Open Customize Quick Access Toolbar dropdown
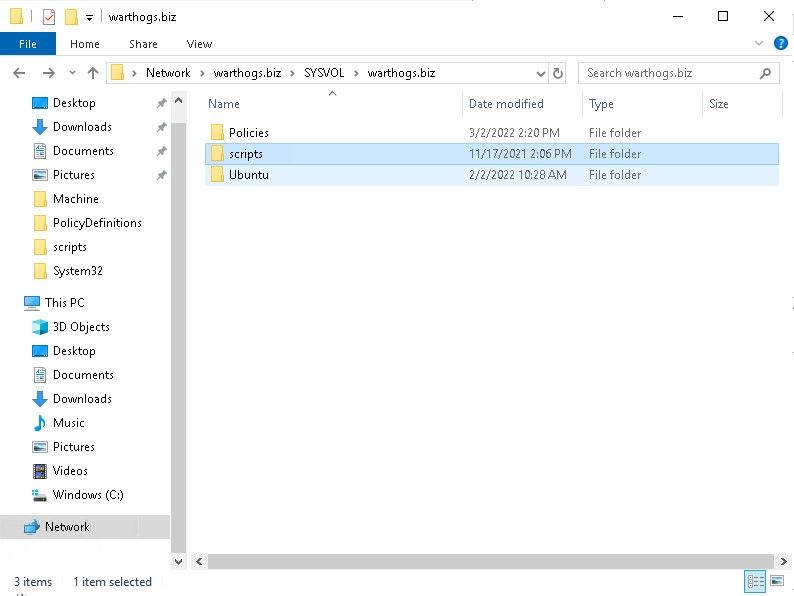 (89, 18)
